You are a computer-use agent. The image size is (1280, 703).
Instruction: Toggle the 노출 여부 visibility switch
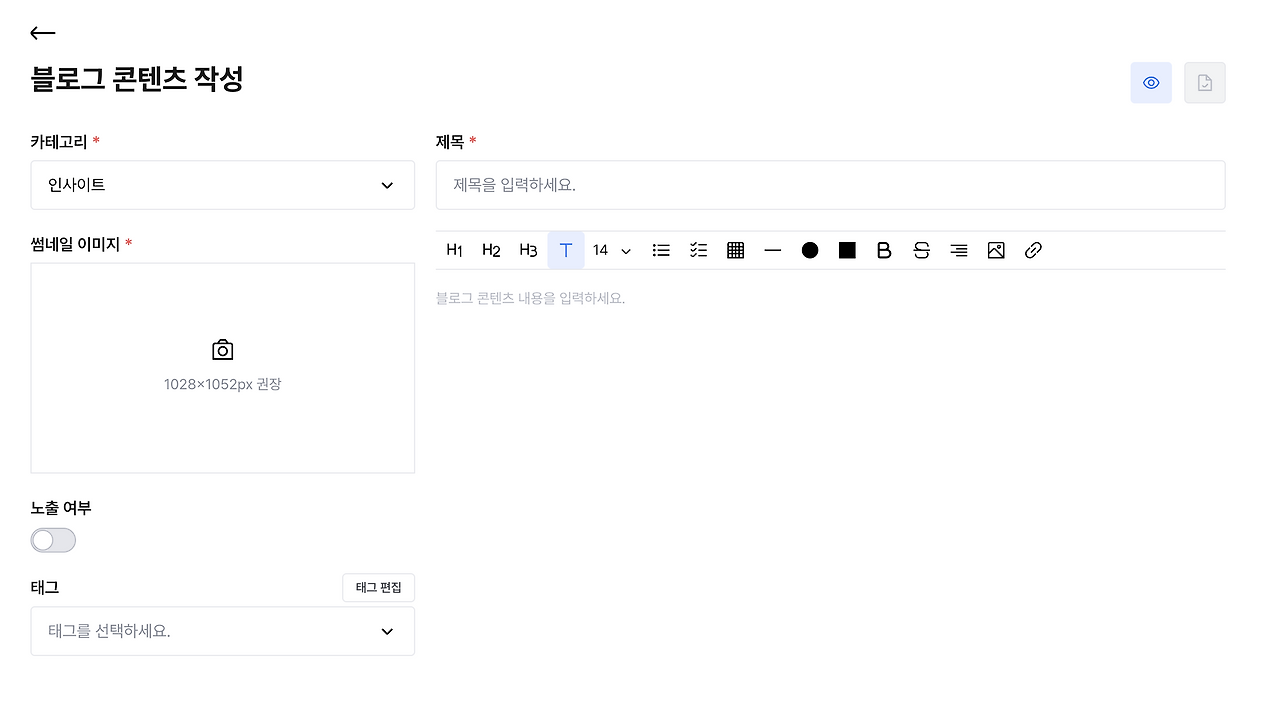53,540
